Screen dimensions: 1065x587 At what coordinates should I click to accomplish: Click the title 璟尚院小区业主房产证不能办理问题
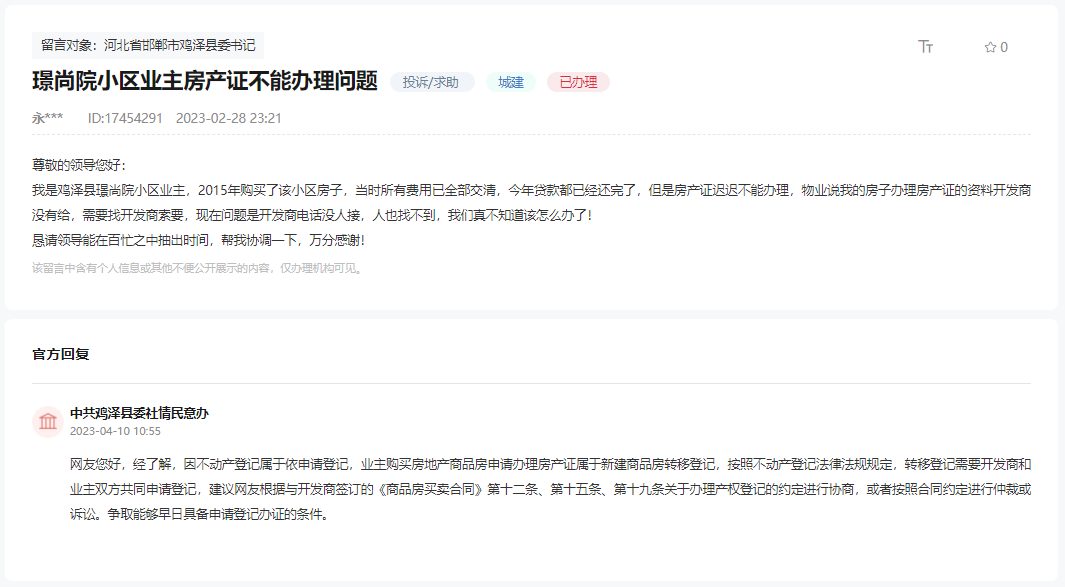(x=204, y=81)
